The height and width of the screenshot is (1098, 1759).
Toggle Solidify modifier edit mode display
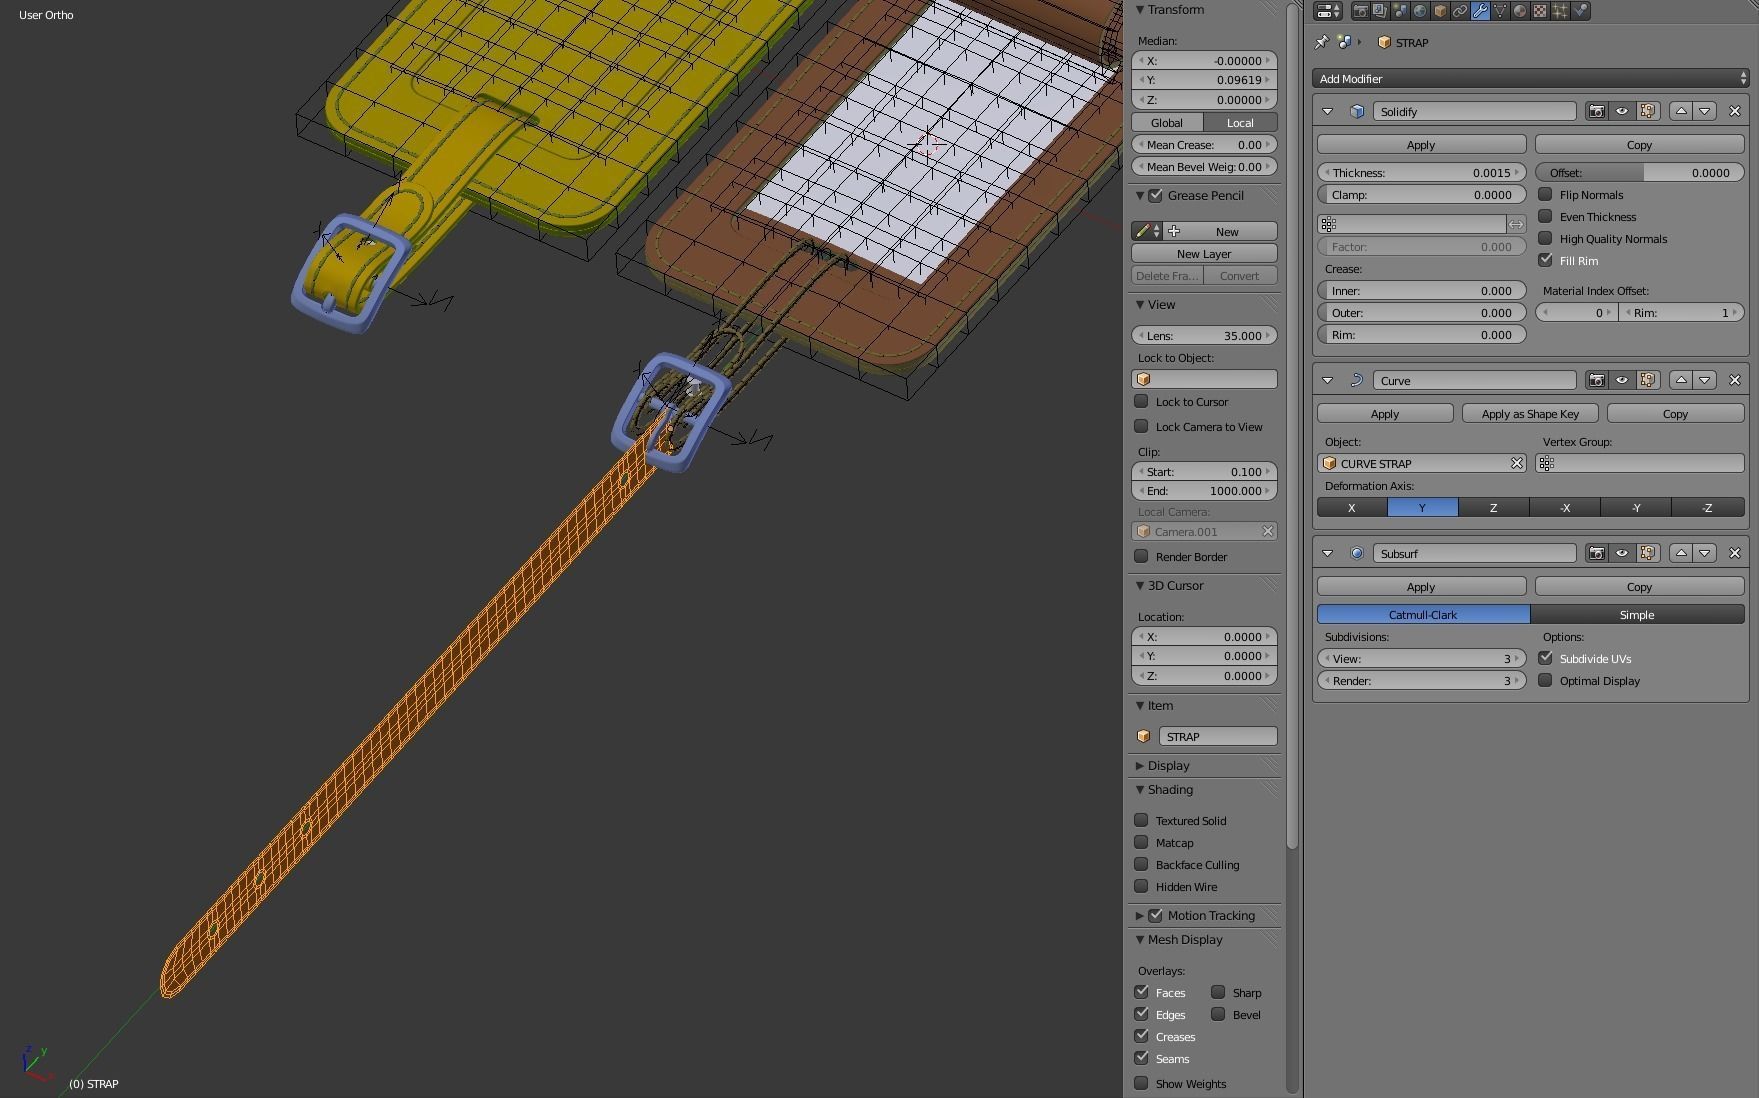(1648, 111)
